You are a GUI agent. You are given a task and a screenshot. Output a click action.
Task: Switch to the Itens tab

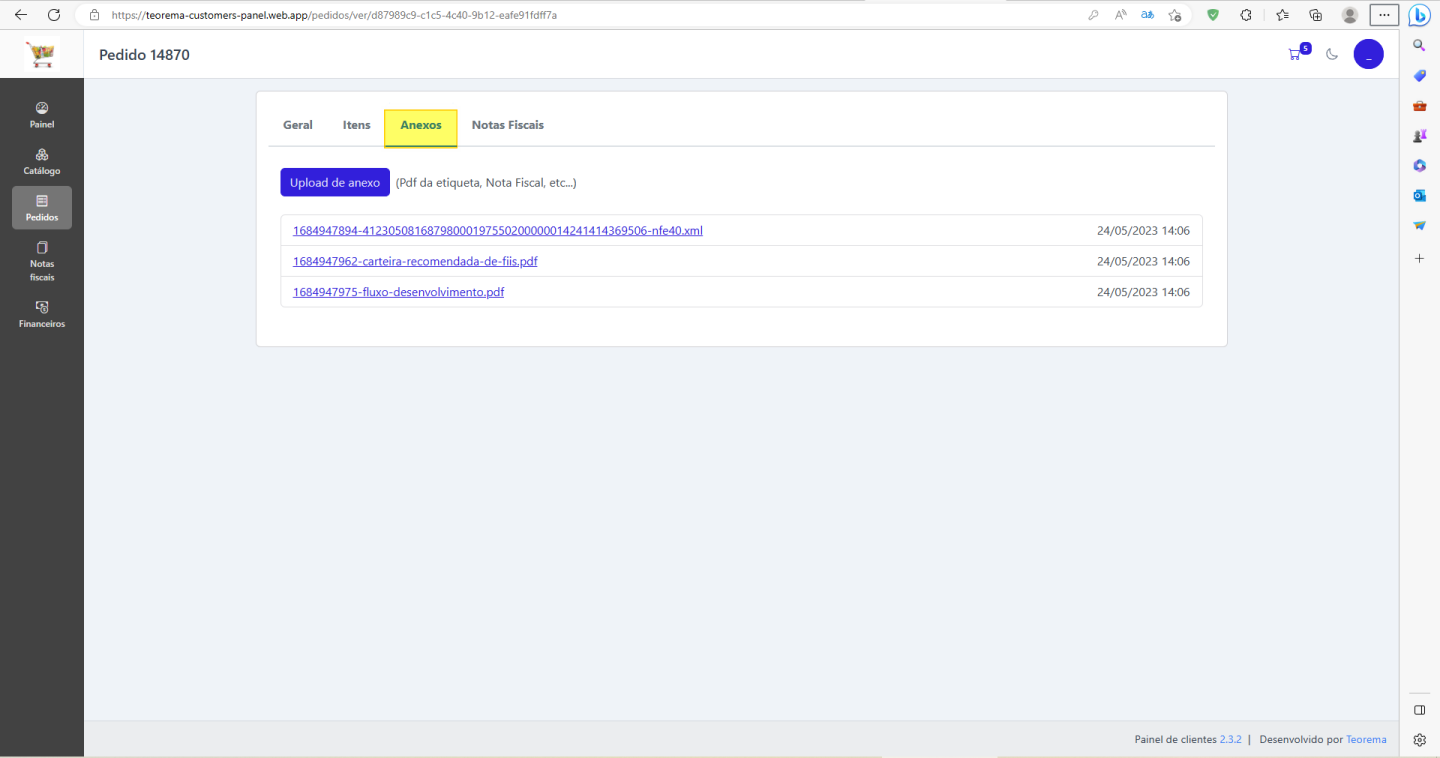point(357,126)
